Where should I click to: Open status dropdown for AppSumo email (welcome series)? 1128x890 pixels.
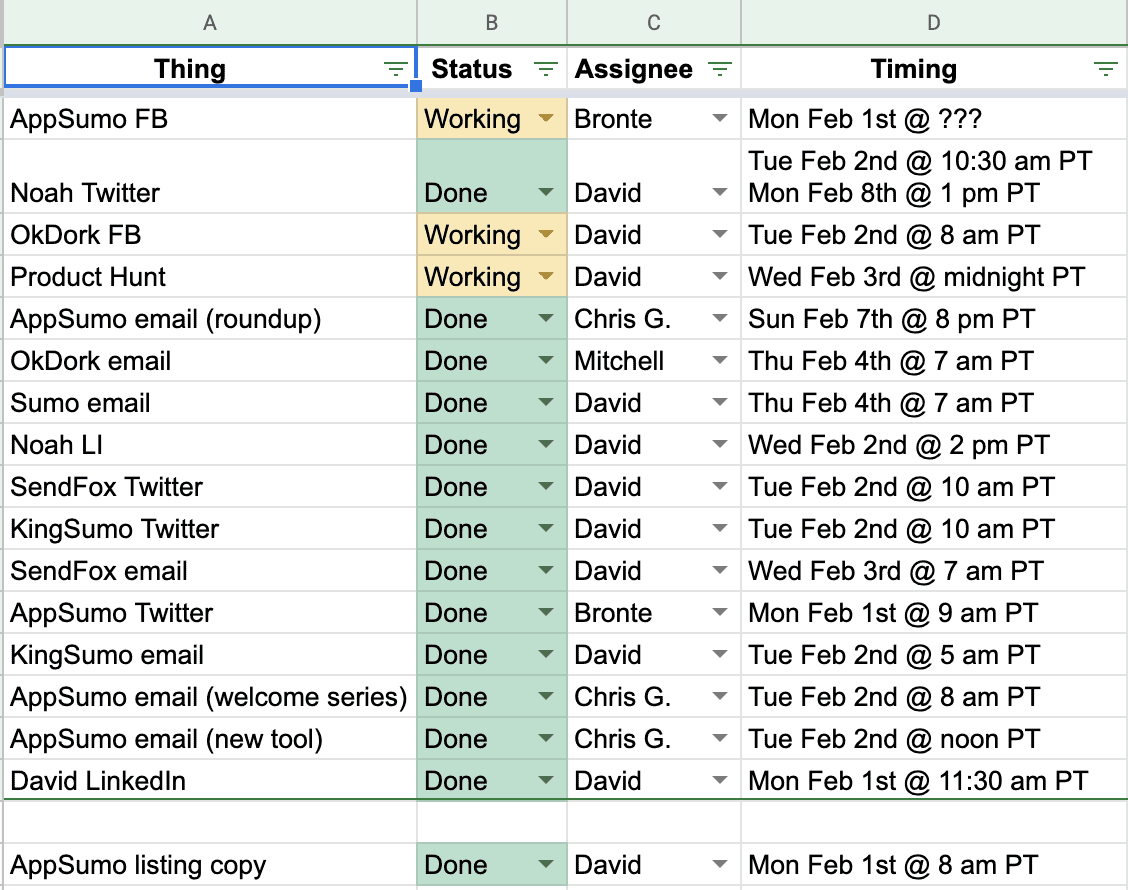coord(546,696)
